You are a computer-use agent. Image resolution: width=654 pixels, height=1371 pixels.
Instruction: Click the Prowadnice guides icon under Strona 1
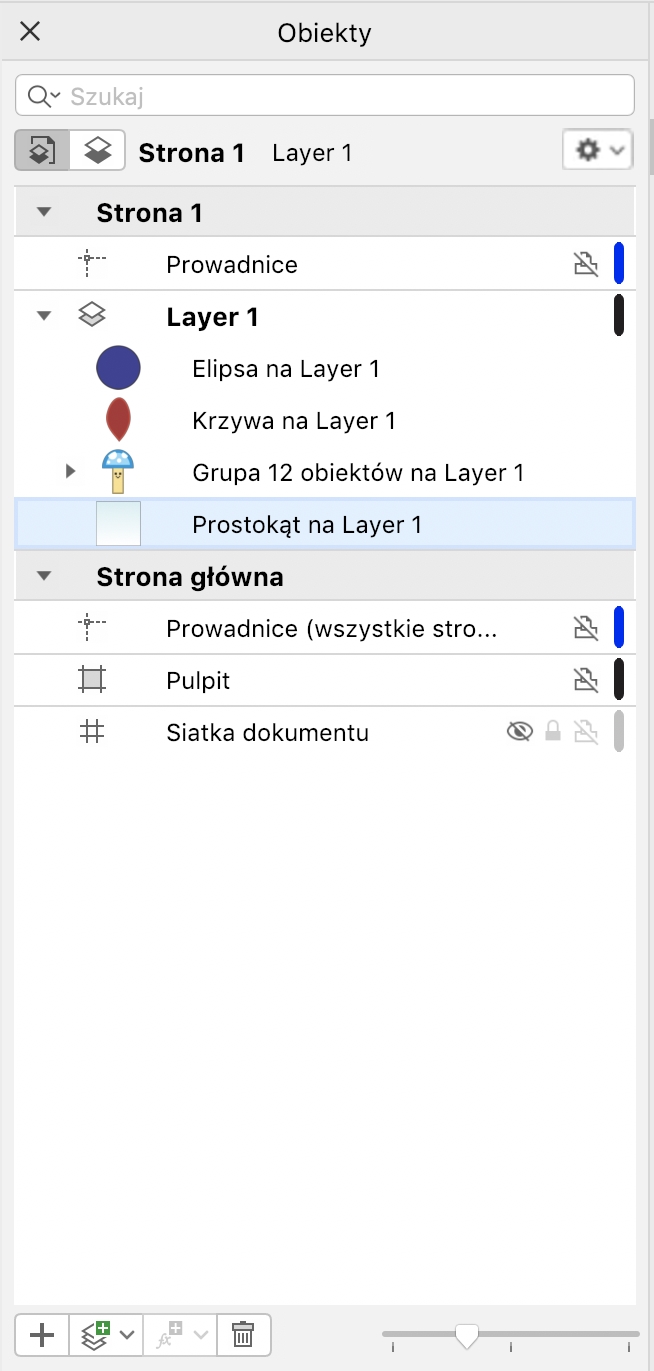(x=92, y=265)
